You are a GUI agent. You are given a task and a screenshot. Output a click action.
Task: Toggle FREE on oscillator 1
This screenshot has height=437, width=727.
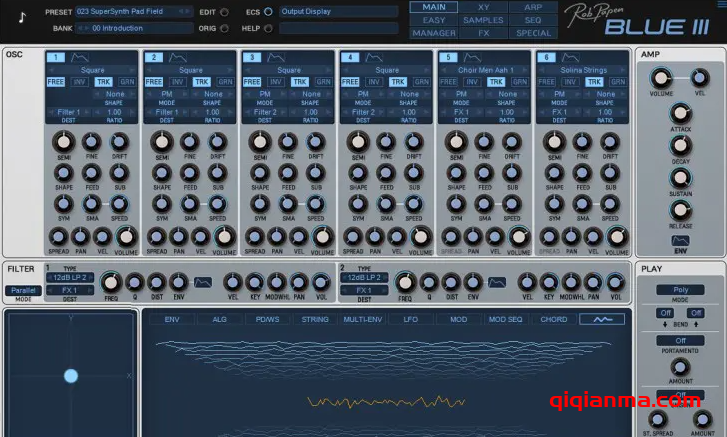56,82
